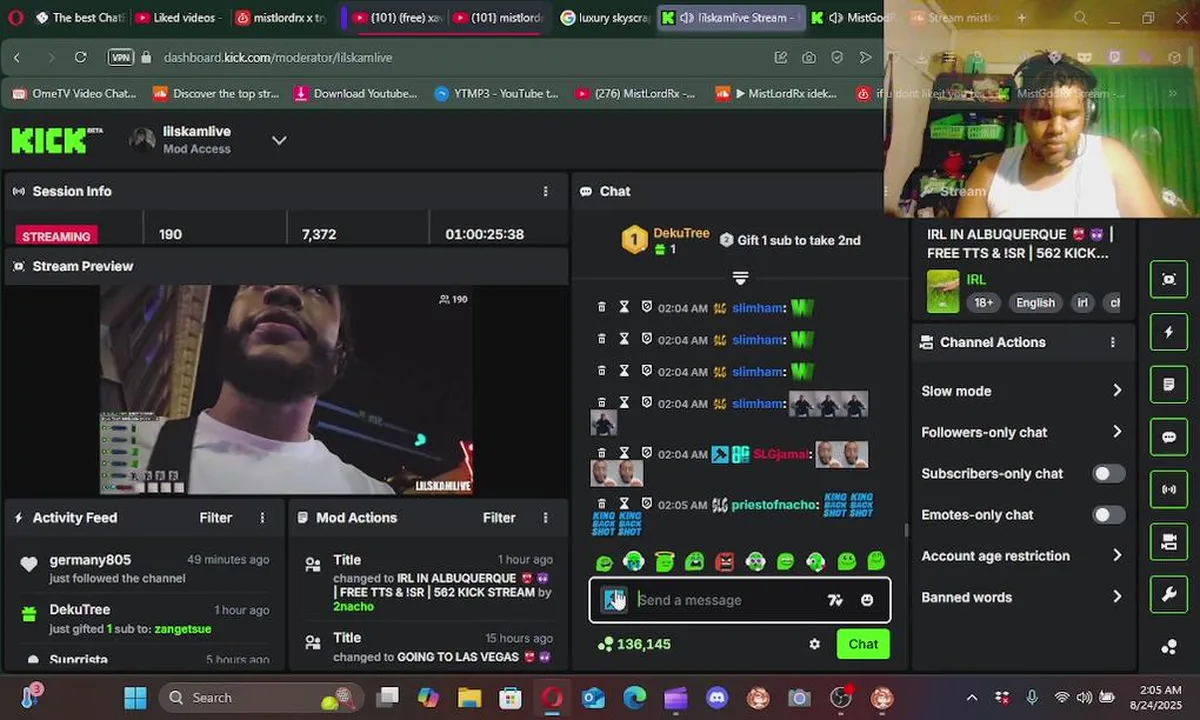Viewport: 1200px width, 720px height.
Task: Switch to the Liked videos browser tab
Action: [x=177, y=18]
